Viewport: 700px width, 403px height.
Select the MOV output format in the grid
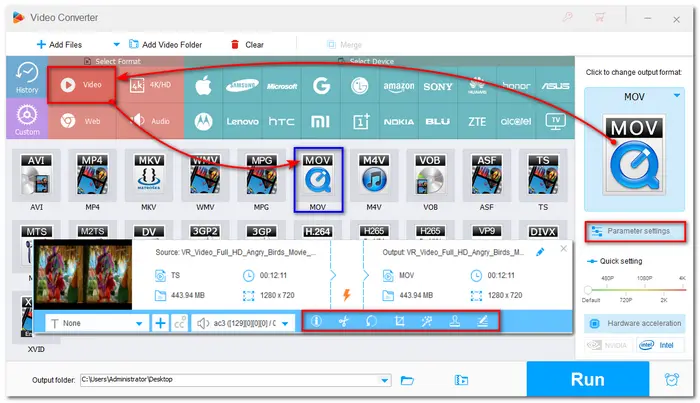tap(318, 181)
